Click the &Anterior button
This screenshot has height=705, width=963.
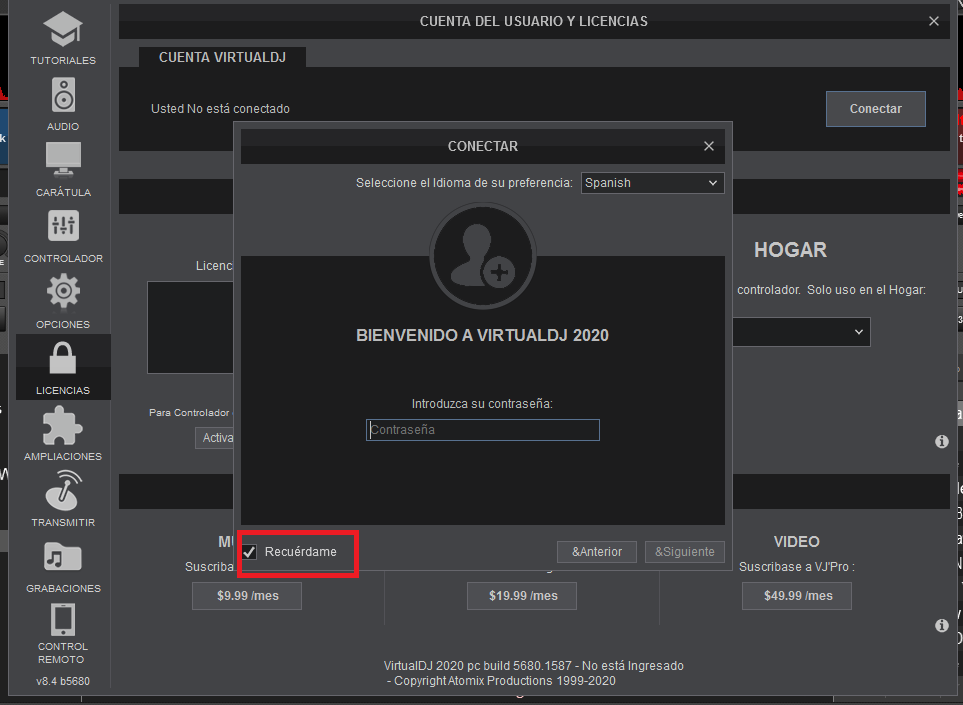click(596, 551)
